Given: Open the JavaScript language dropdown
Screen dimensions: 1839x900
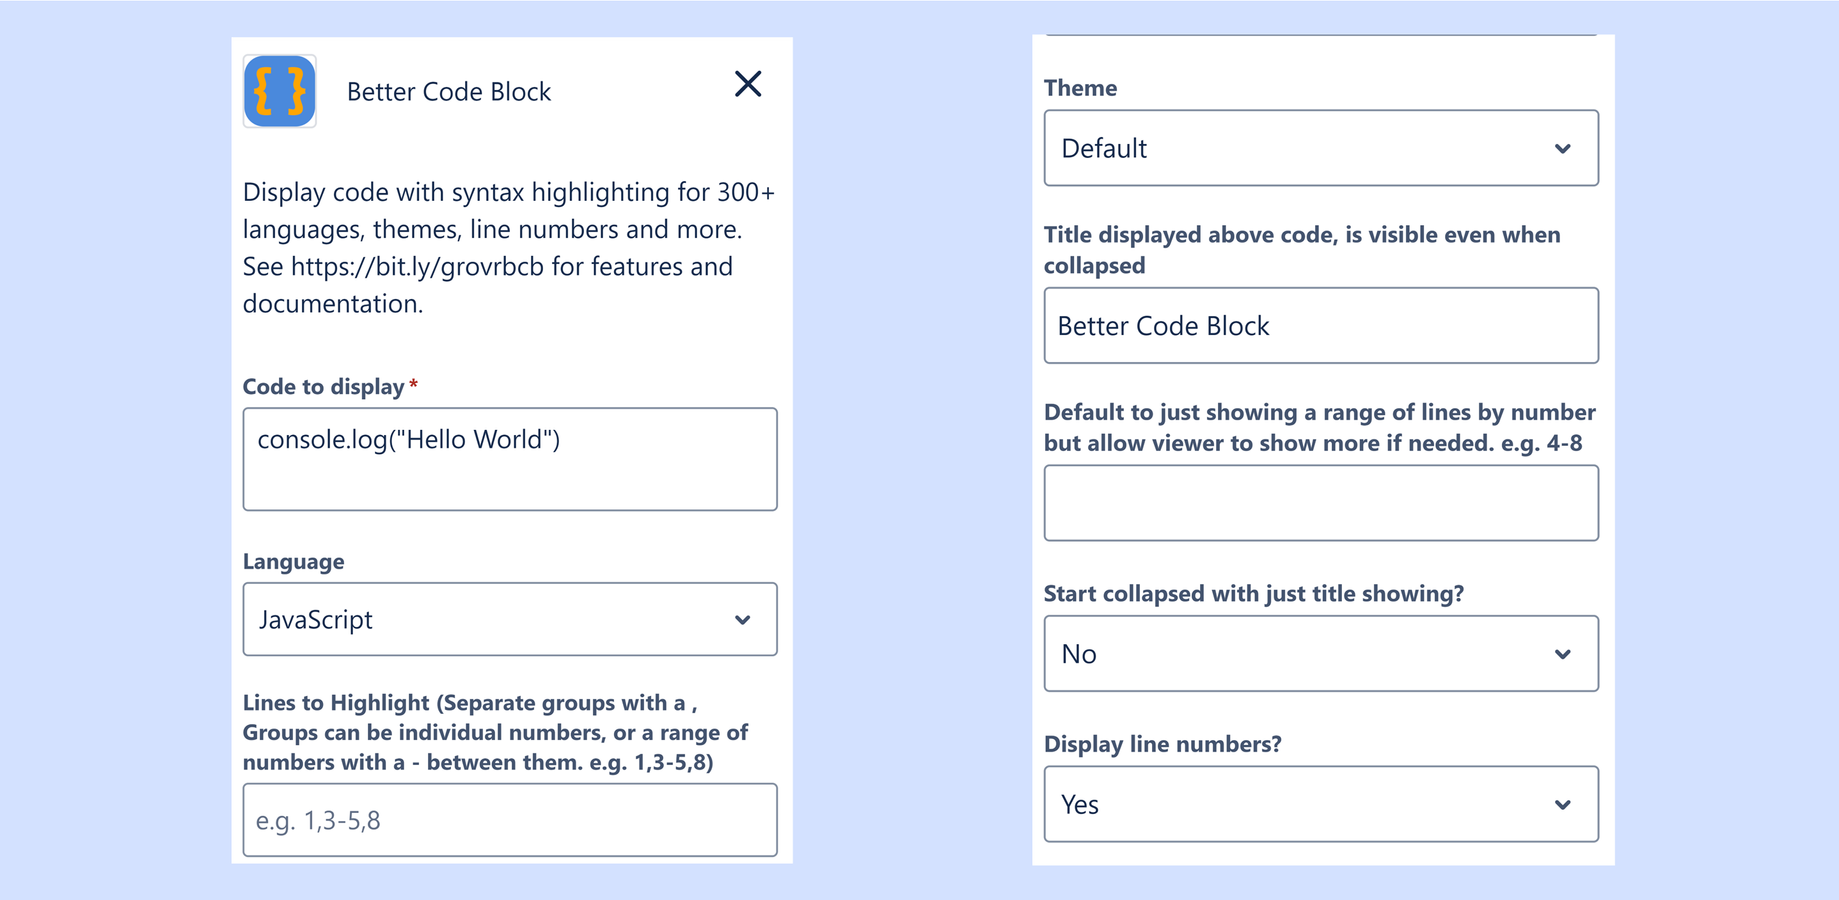Looking at the screenshot, I should [x=510, y=619].
